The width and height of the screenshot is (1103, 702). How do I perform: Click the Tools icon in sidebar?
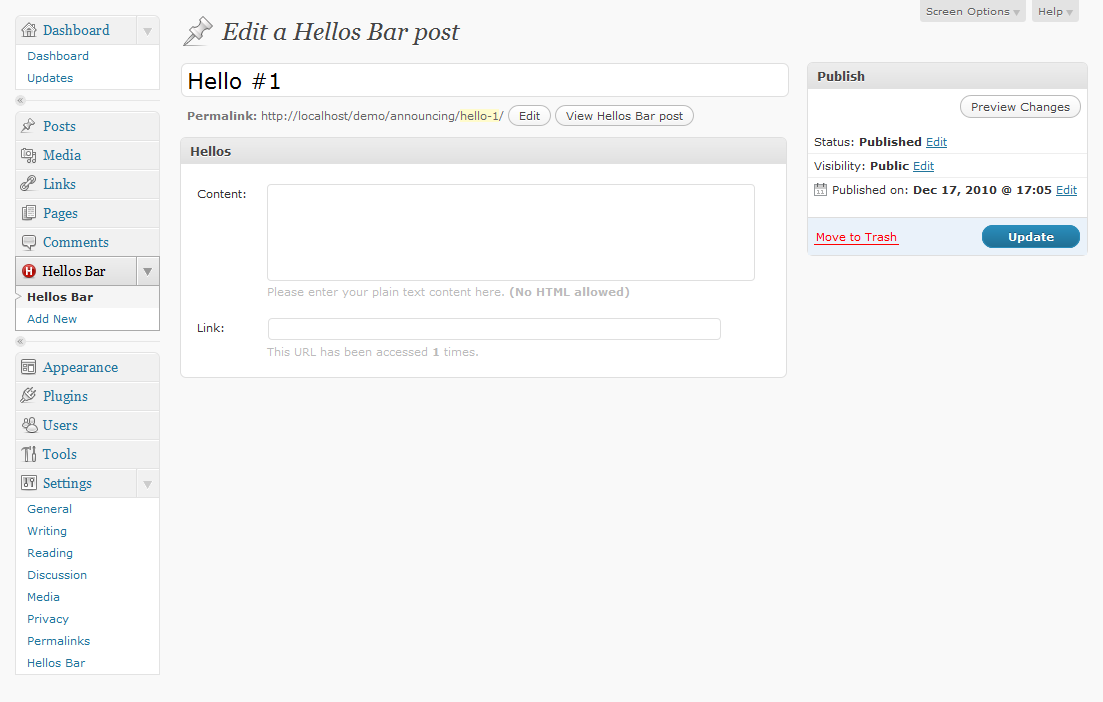pyautogui.click(x=28, y=454)
